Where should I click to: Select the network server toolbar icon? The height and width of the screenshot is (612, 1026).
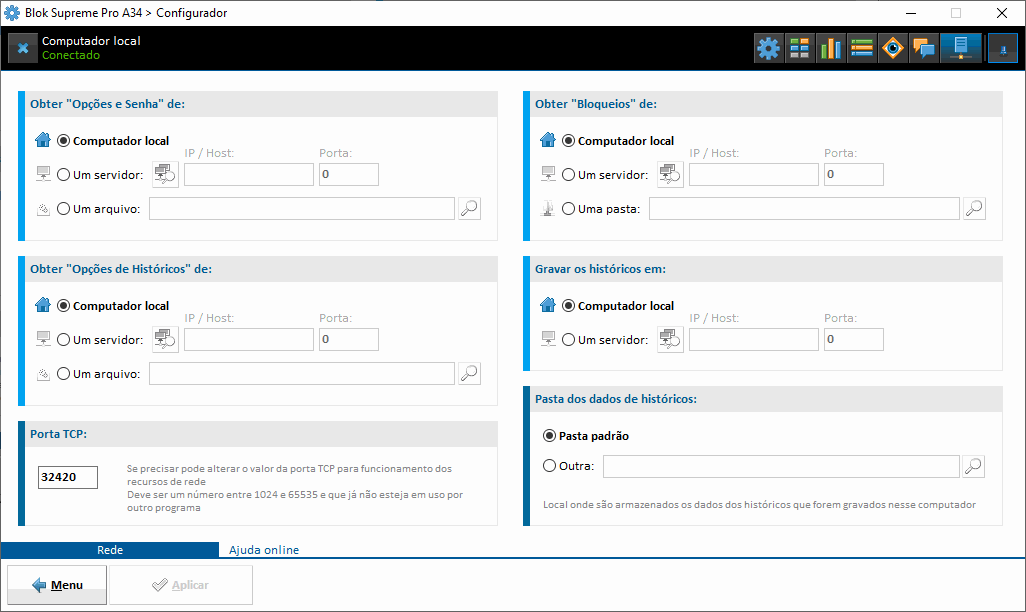pos(960,48)
